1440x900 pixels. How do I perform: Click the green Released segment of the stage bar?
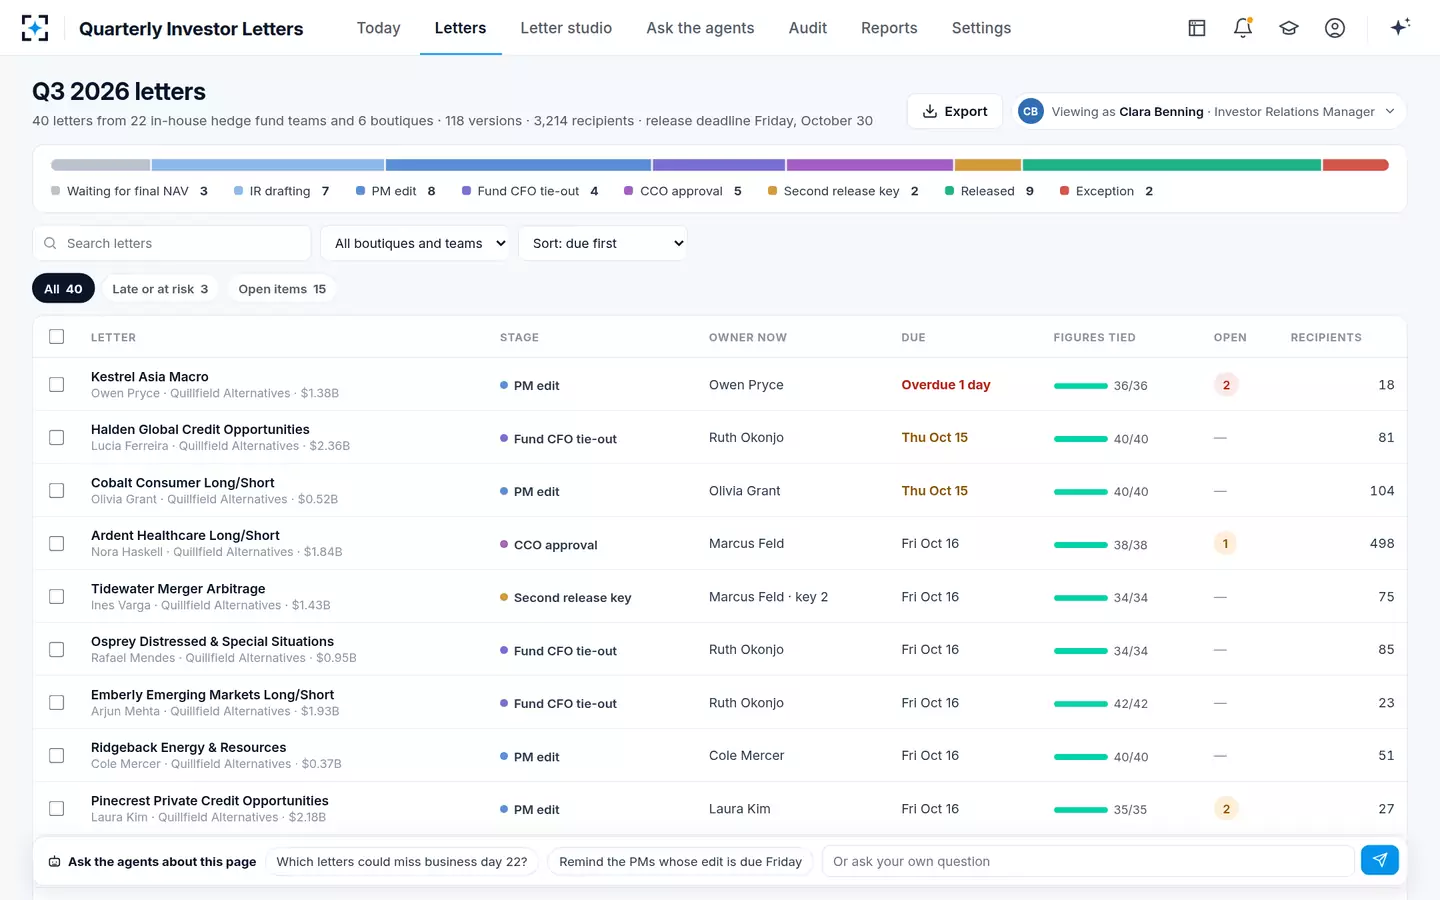(x=1172, y=165)
